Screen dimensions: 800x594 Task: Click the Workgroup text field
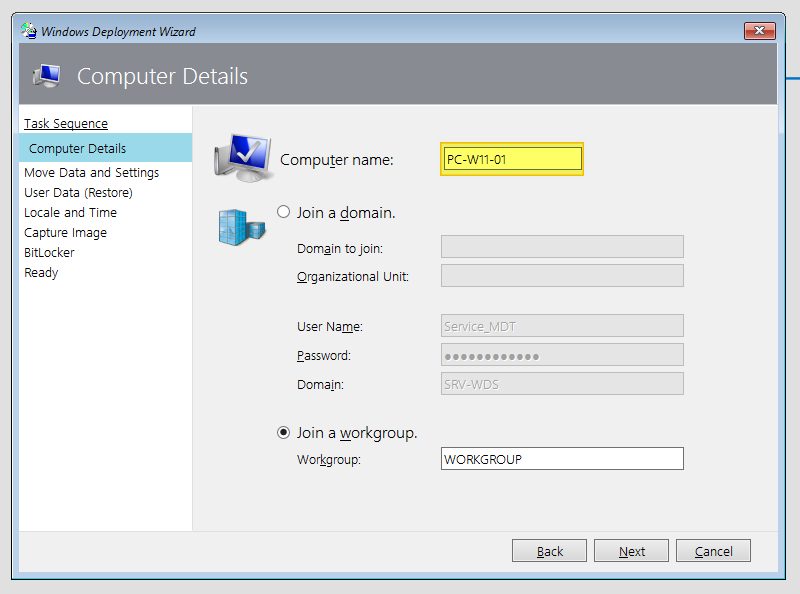click(562, 459)
